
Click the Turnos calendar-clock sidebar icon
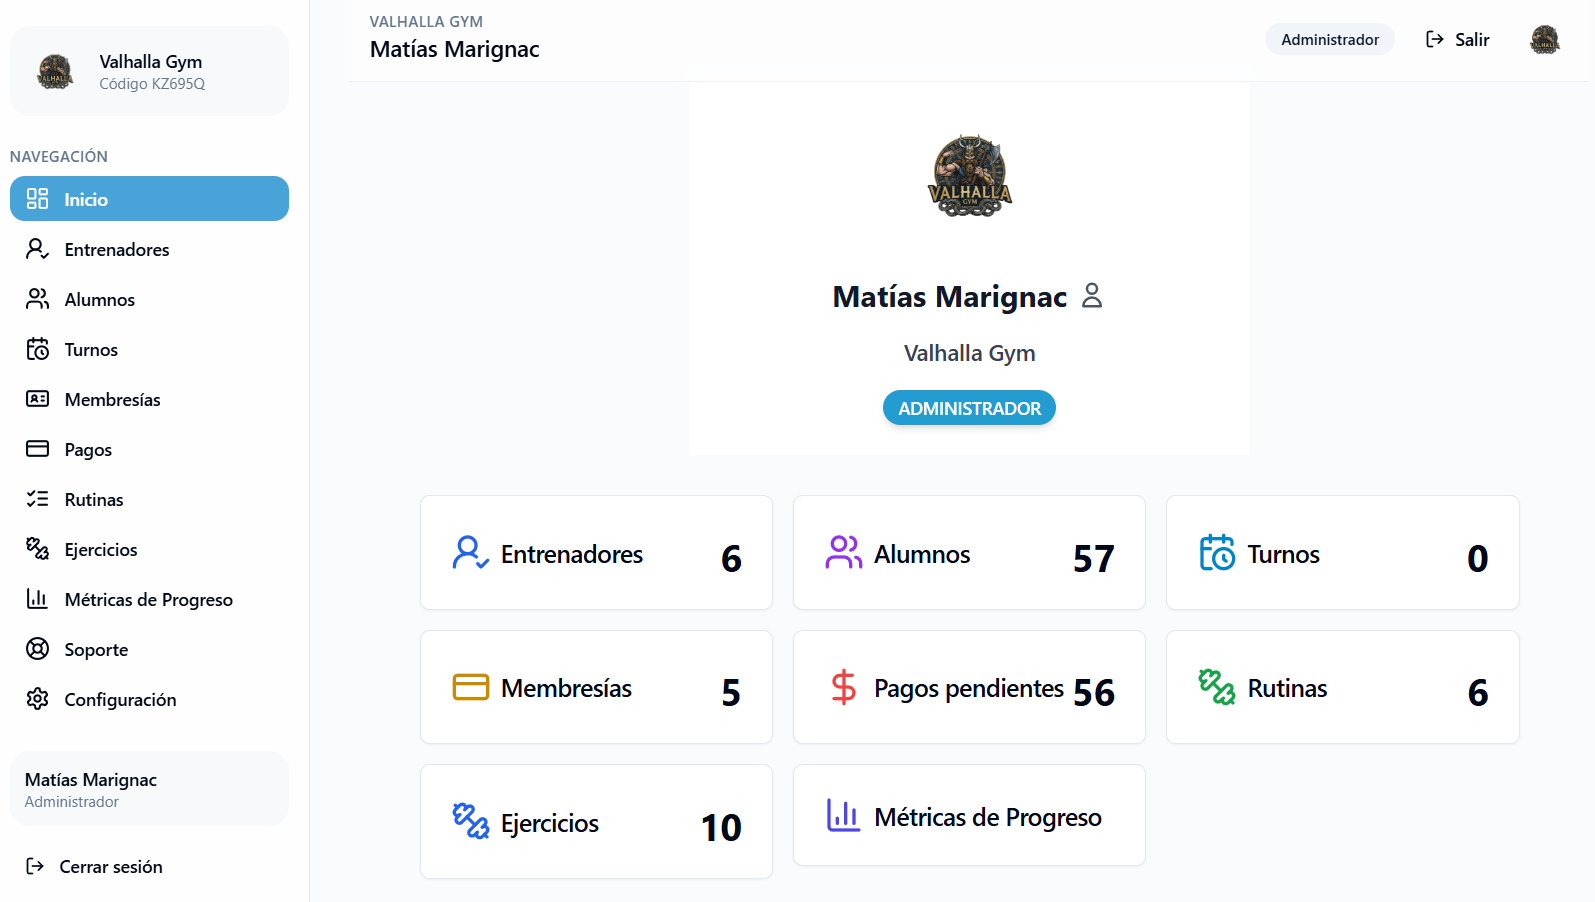point(37,349)
